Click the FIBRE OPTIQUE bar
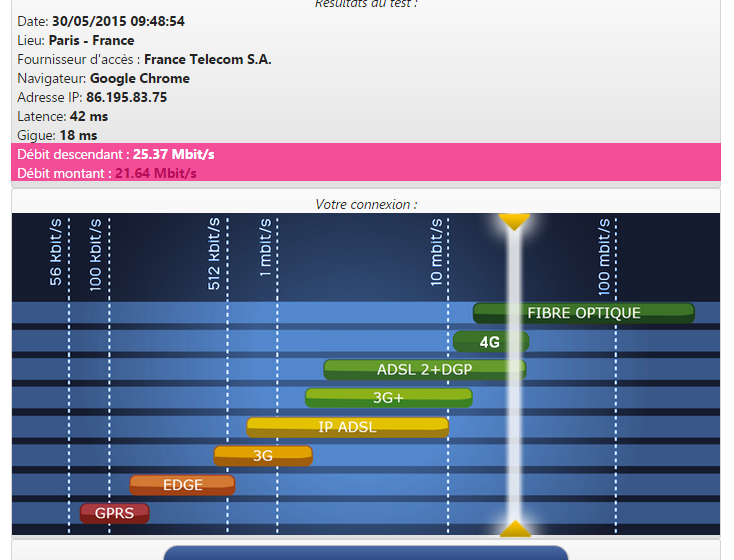 click(584, 313)
